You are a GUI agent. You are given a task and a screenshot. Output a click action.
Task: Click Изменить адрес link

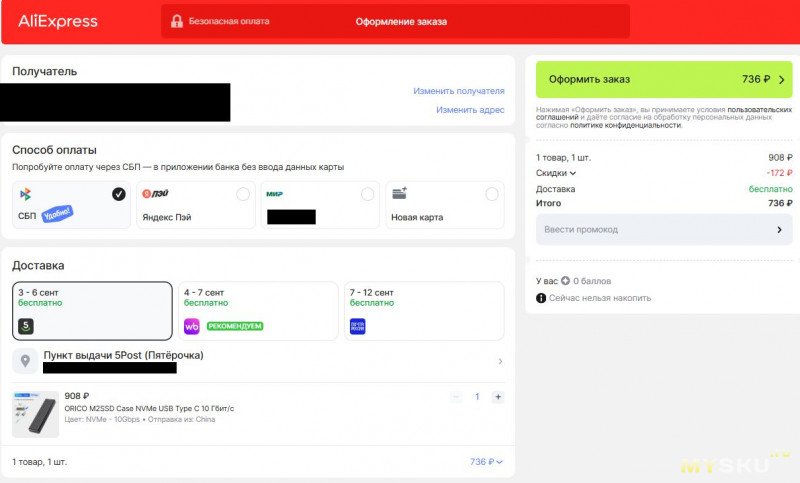point(470,110)
